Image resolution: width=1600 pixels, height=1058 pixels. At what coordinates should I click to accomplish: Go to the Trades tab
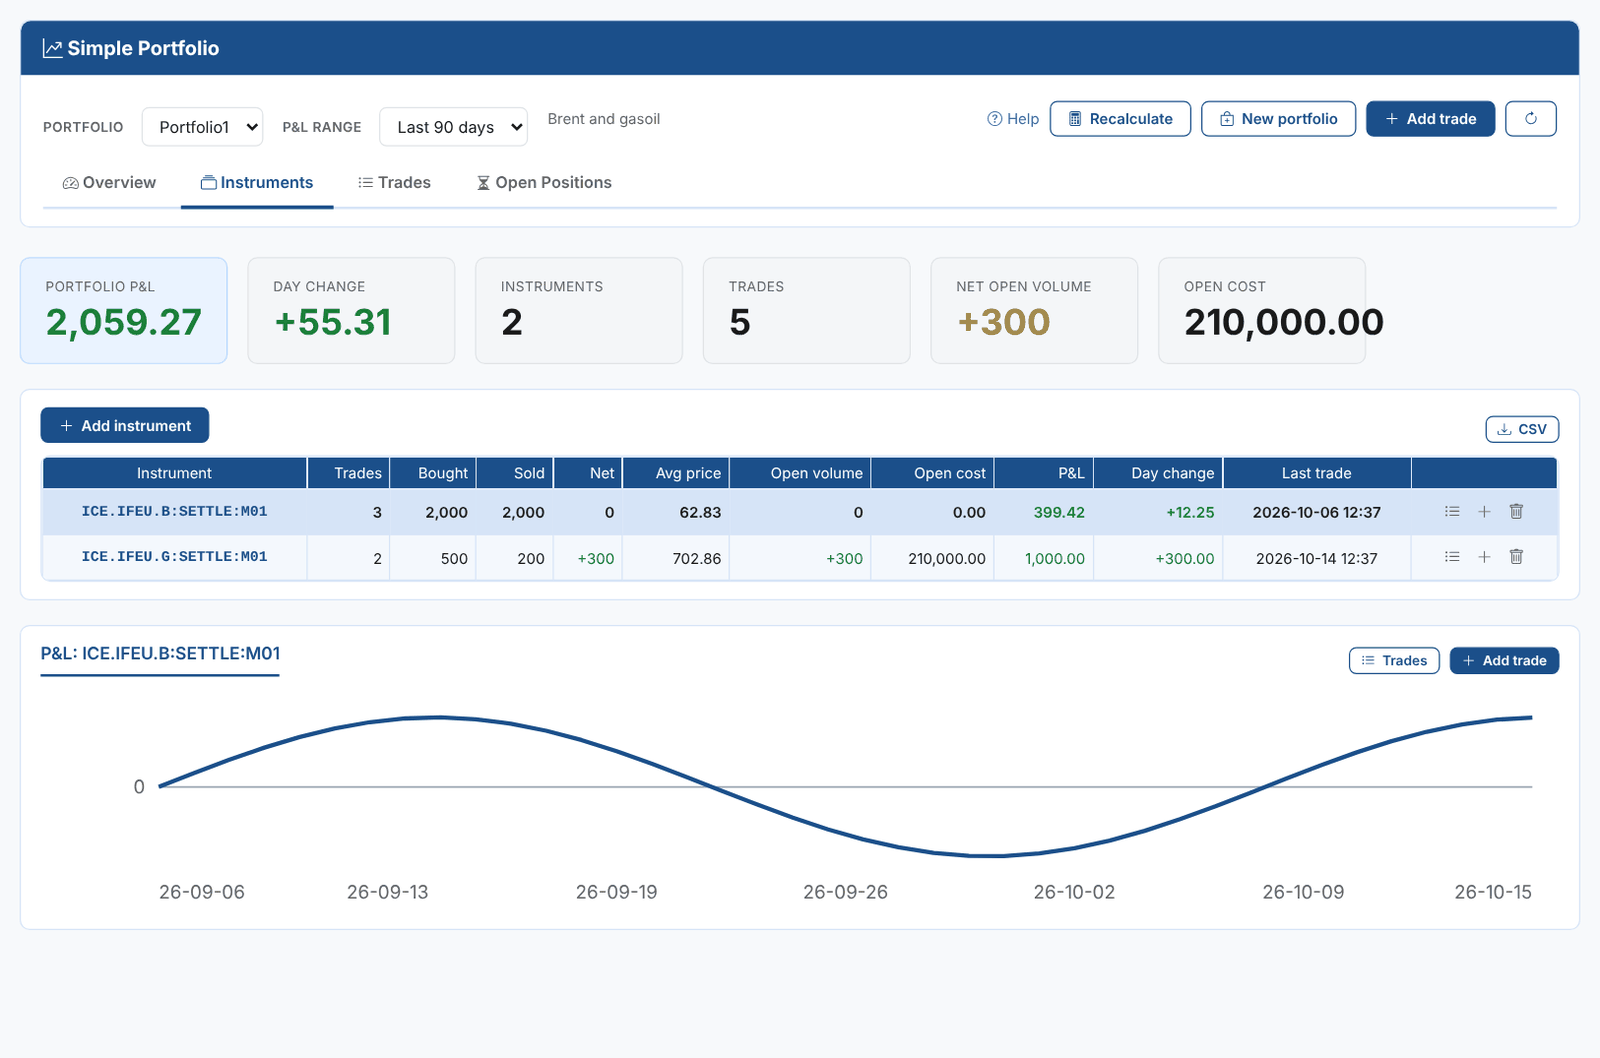(x=394, y=182)
